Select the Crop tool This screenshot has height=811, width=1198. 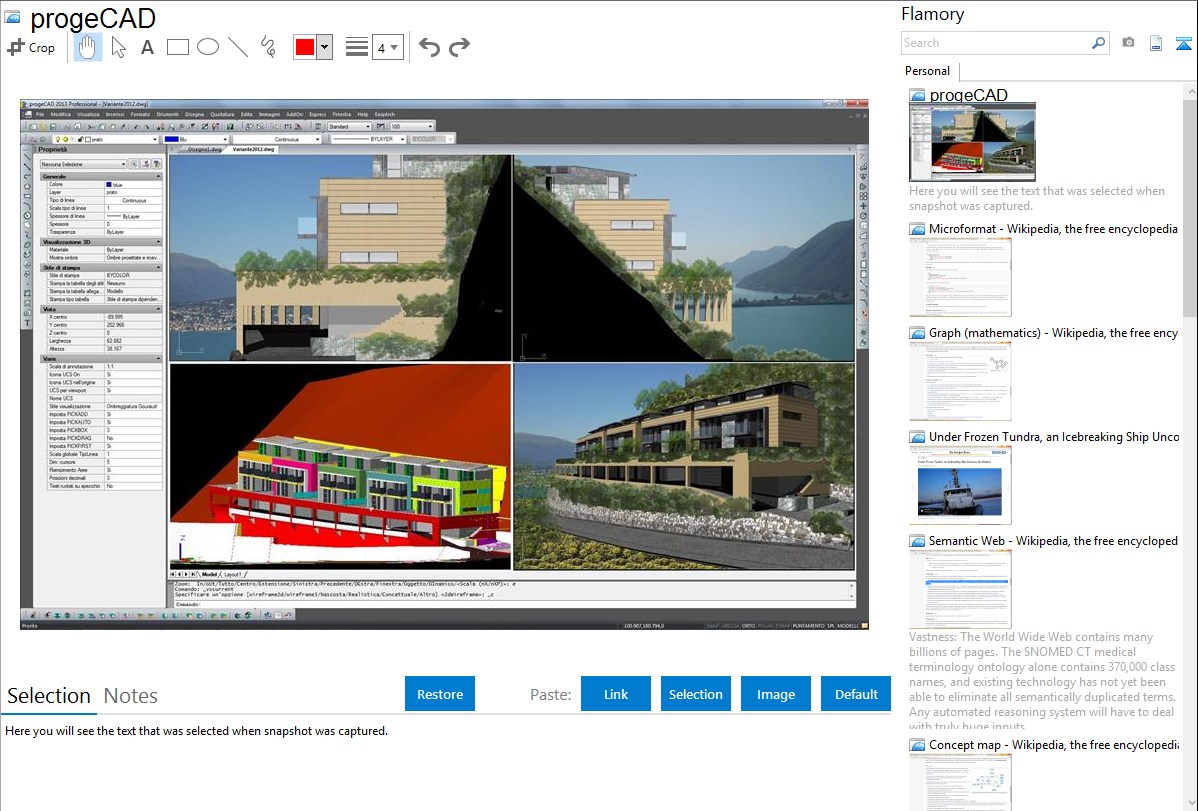click(31, 47)
